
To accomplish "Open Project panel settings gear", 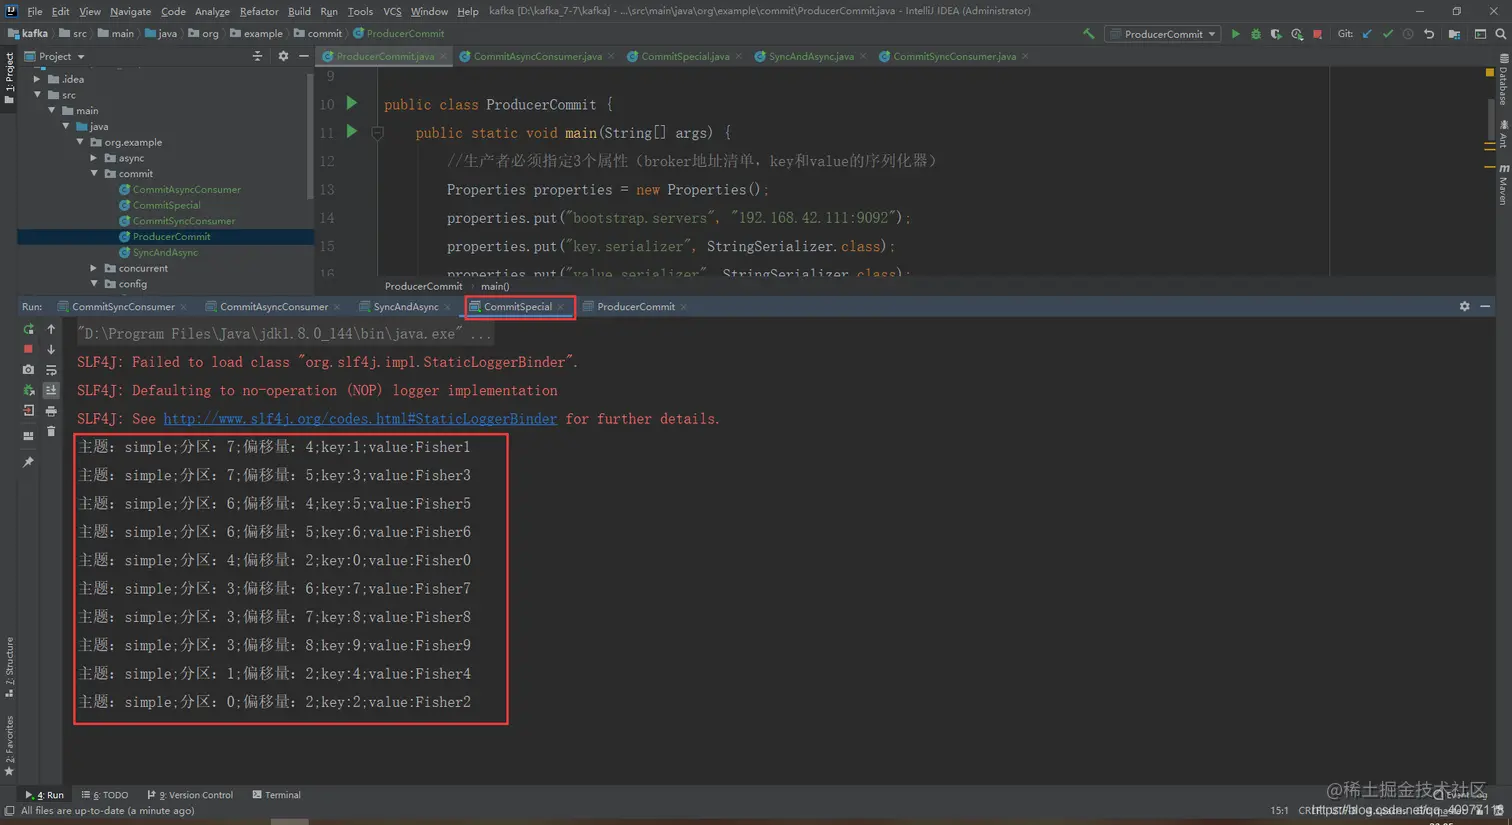I will pos(283,57).
